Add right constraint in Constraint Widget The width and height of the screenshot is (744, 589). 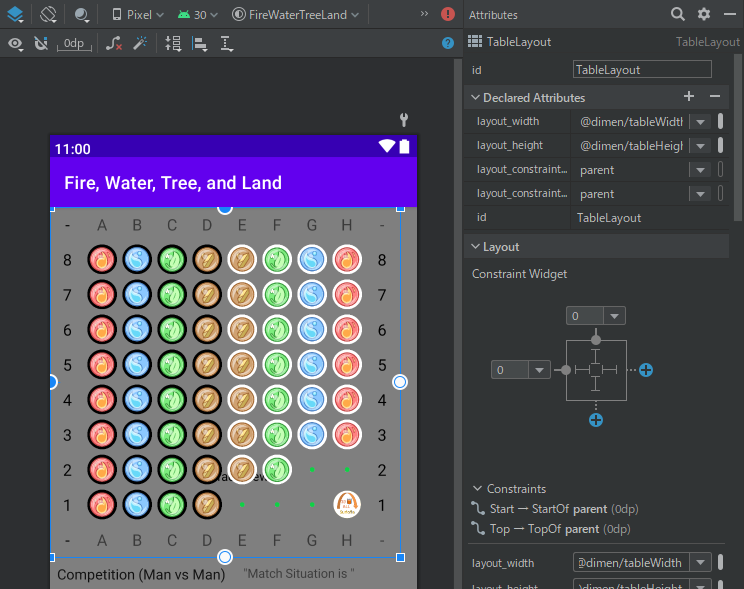point(646,370)
